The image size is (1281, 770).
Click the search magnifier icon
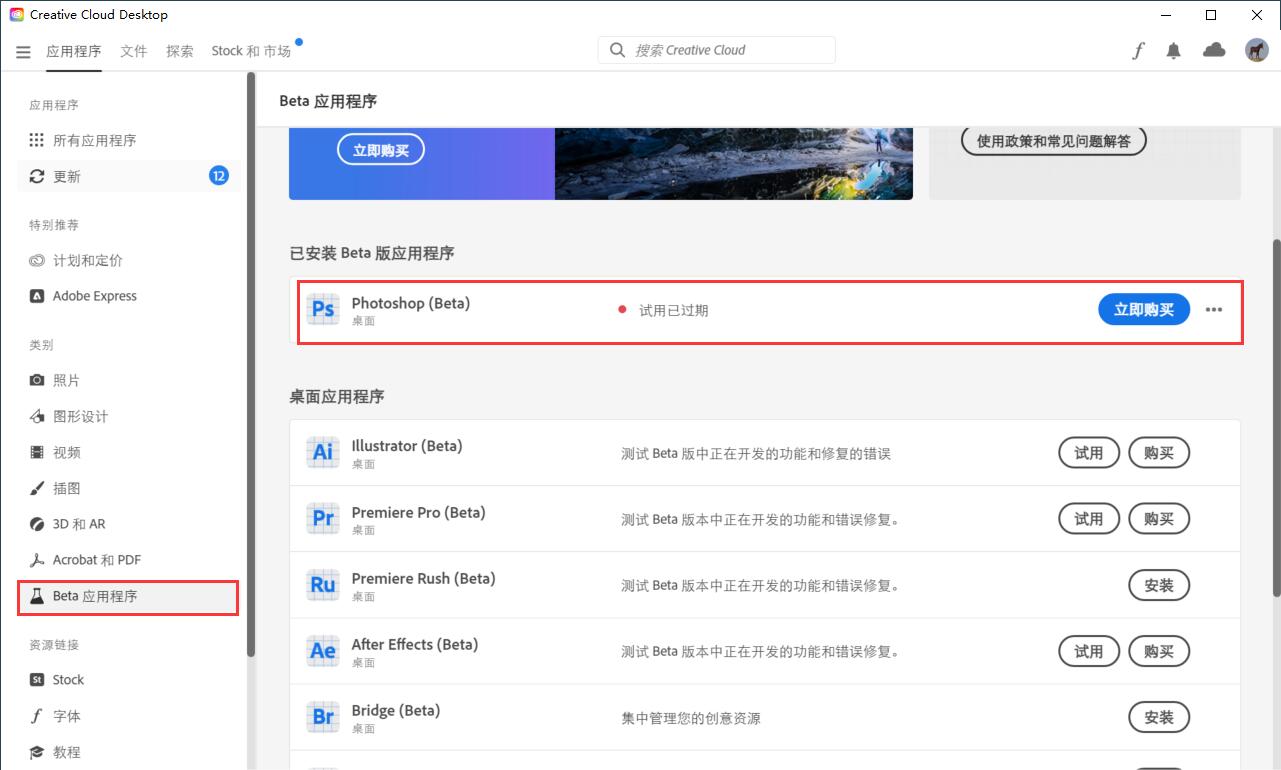[618, 50]
